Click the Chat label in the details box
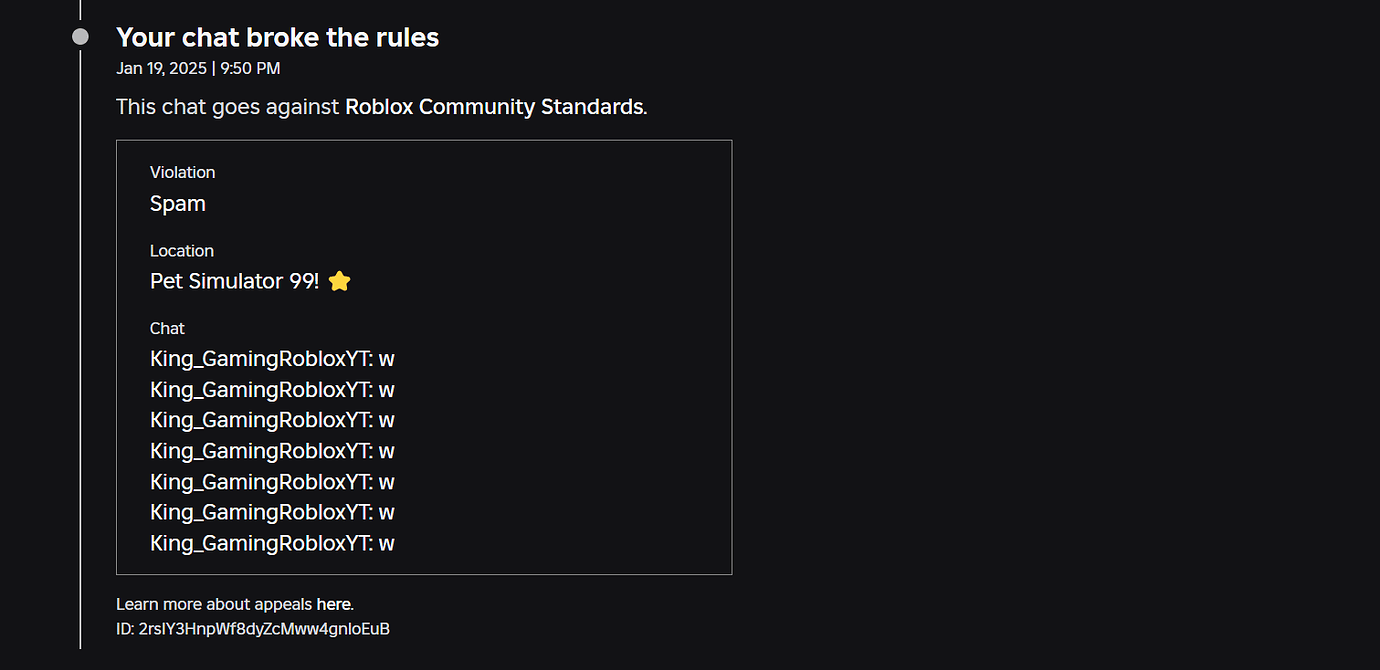 click(x=167, y=328)
